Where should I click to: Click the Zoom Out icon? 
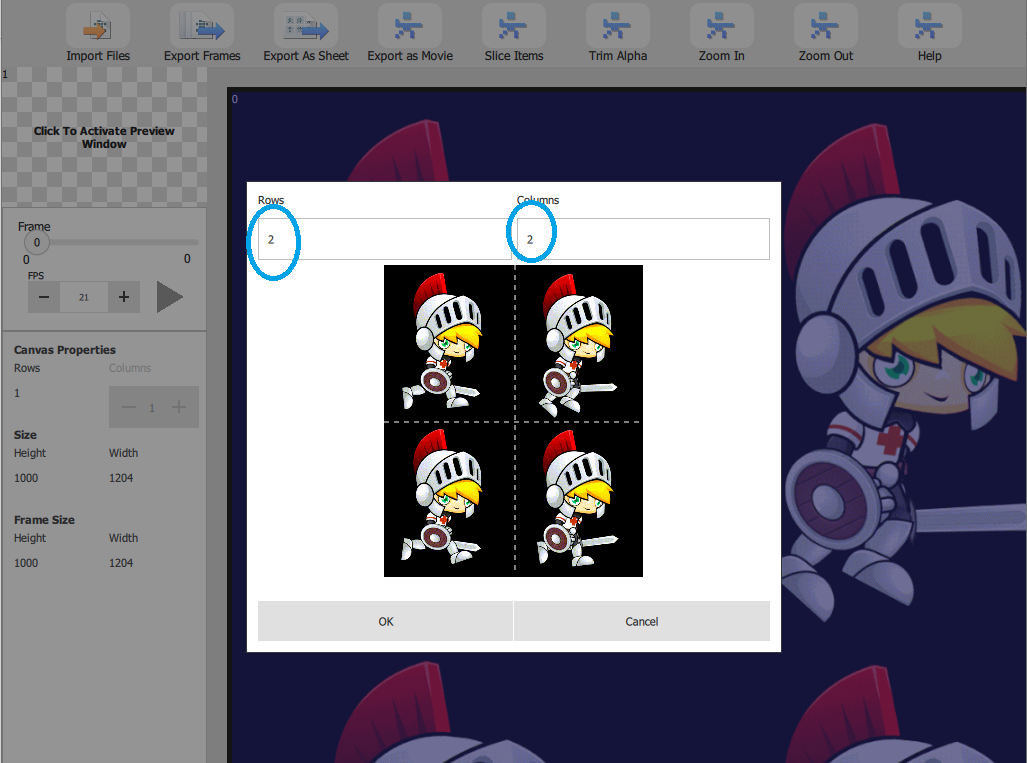tap(826, 27)
